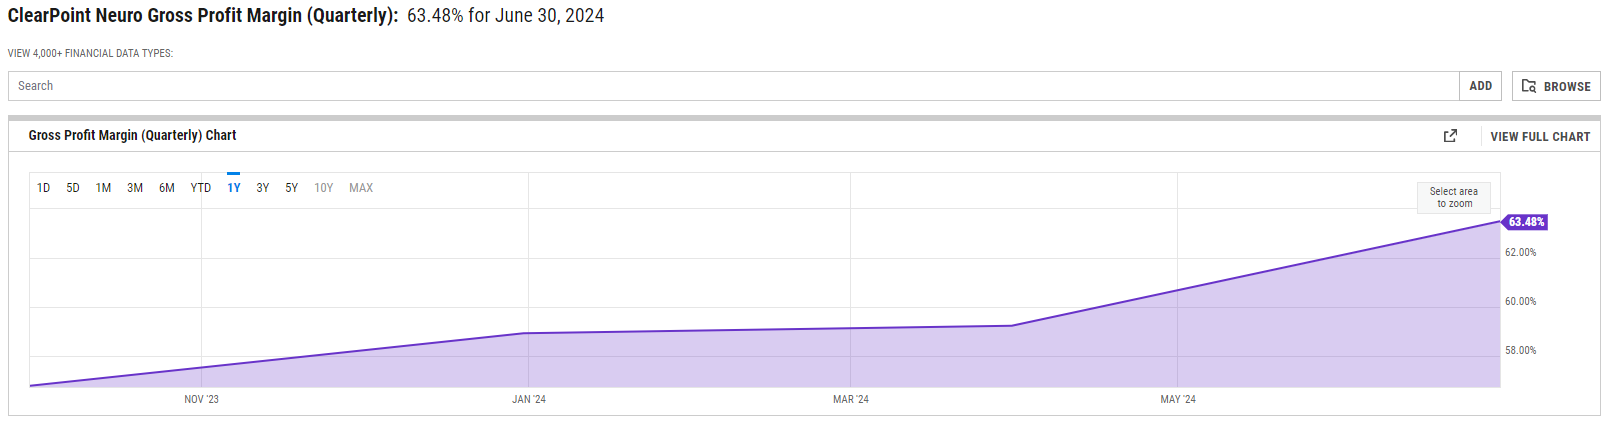
Task: Click the 58.00% axis label
Action: coord(1521,350)
